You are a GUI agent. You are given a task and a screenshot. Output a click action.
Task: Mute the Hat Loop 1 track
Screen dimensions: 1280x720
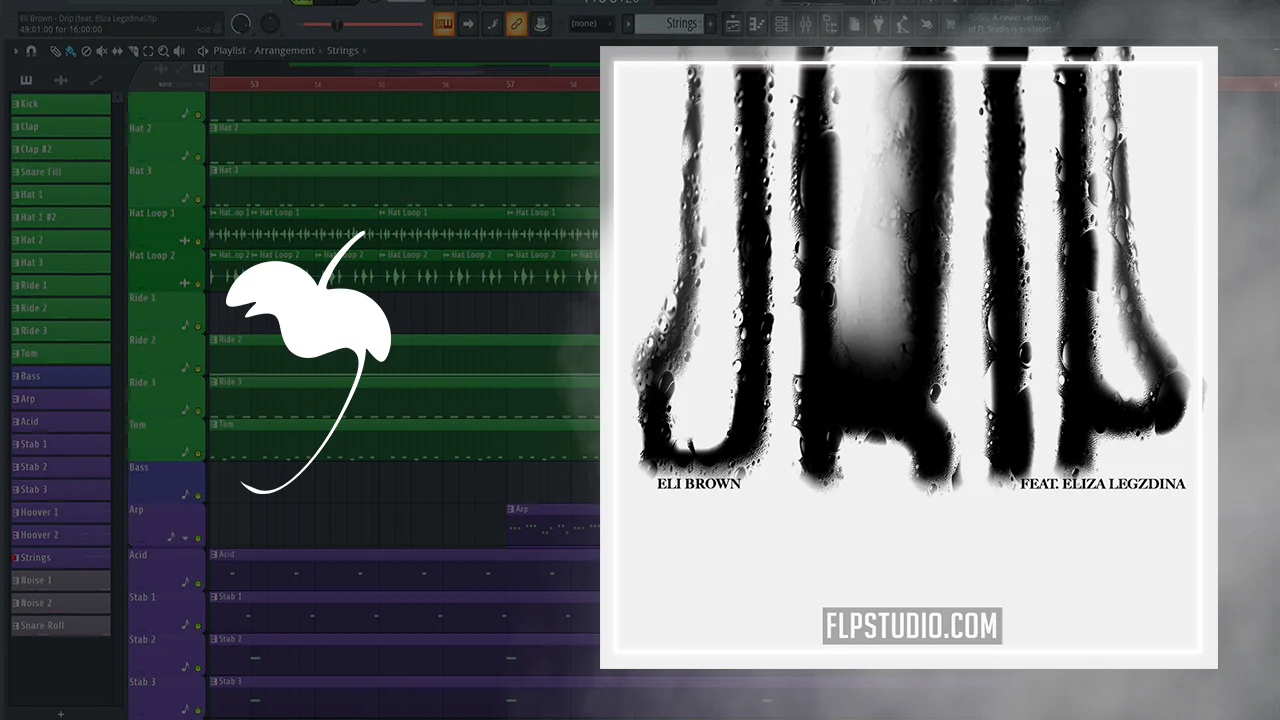pos(198,241)
